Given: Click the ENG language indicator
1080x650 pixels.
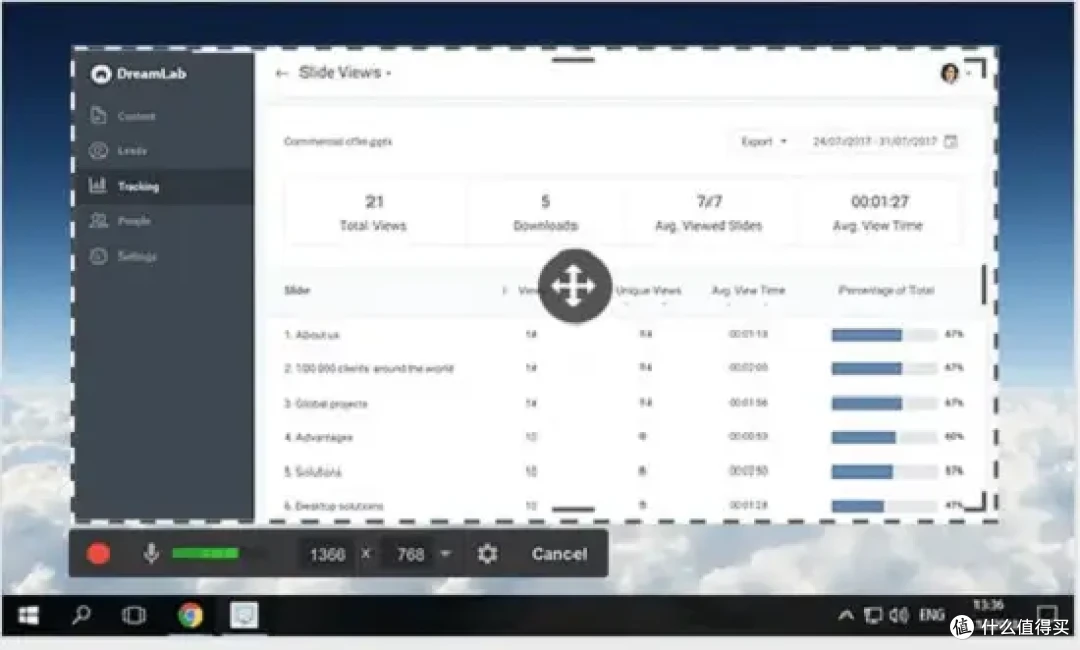Looking at the screenshot, I should point(931,615).
